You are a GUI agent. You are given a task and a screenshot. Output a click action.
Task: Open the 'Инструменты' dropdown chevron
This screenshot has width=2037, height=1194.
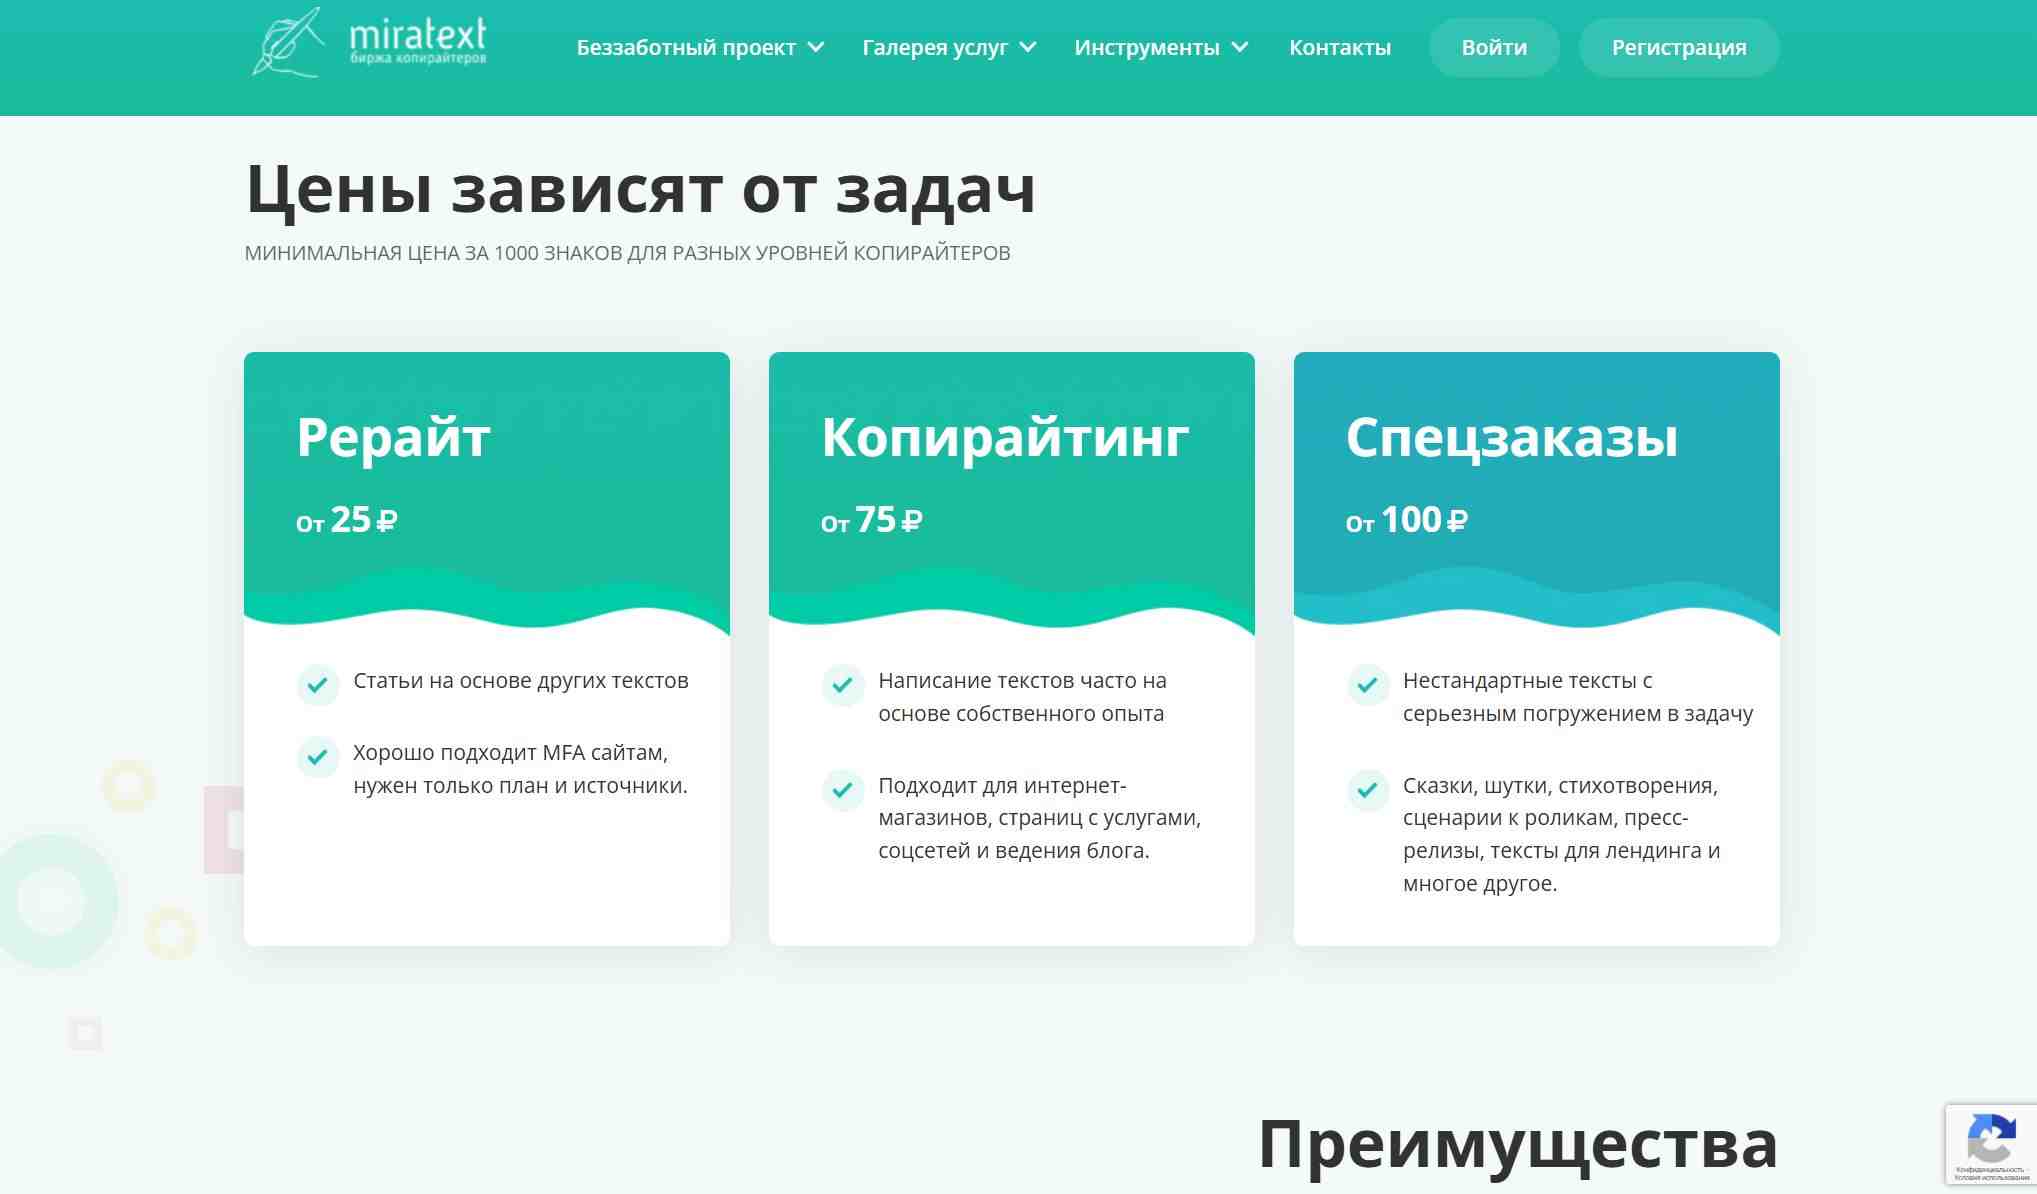pos(1240,47)
